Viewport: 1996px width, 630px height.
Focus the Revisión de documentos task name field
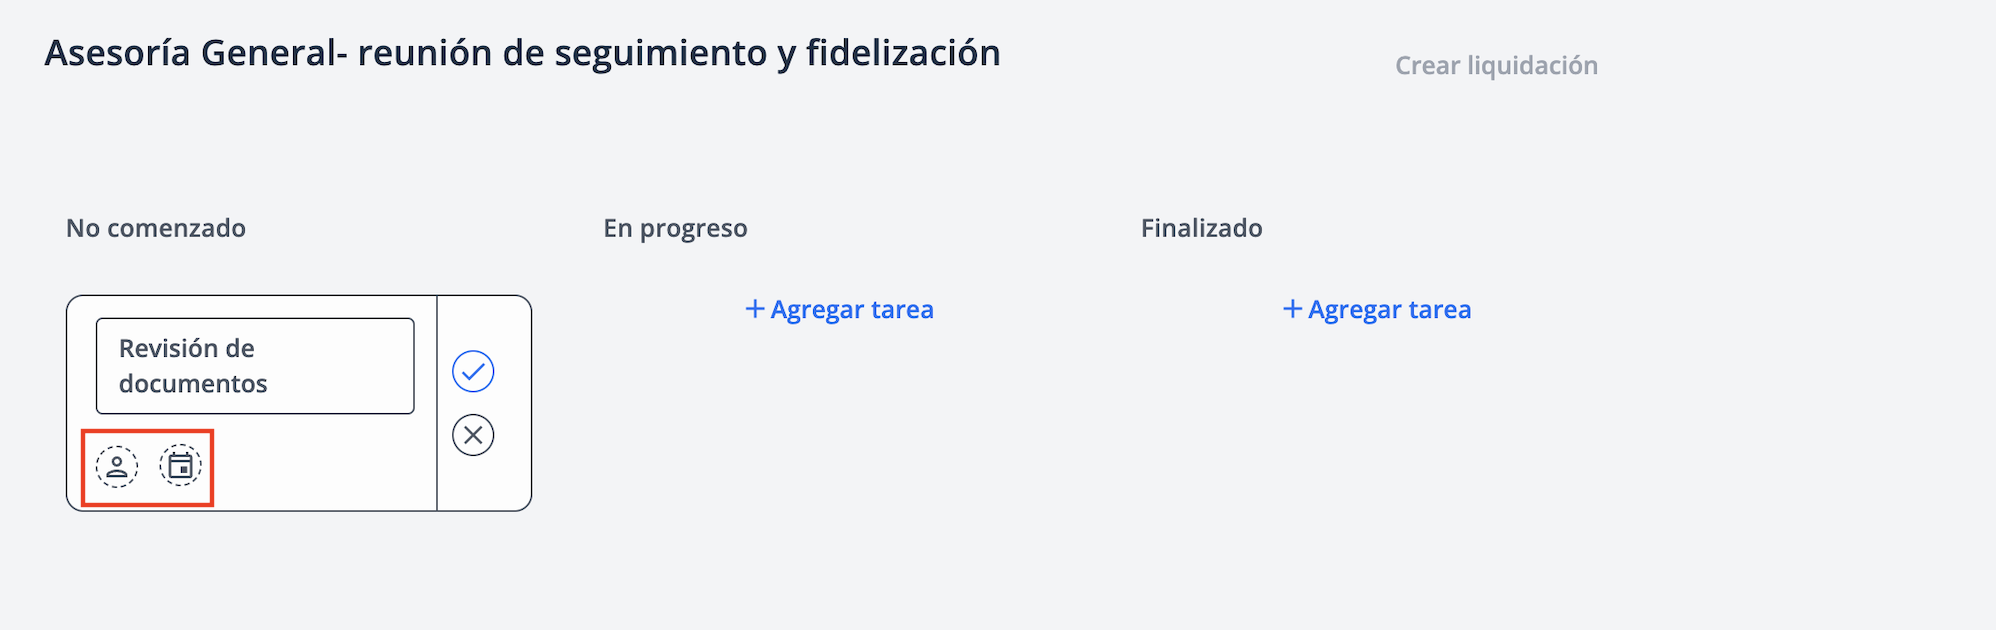tap(255, 366)
